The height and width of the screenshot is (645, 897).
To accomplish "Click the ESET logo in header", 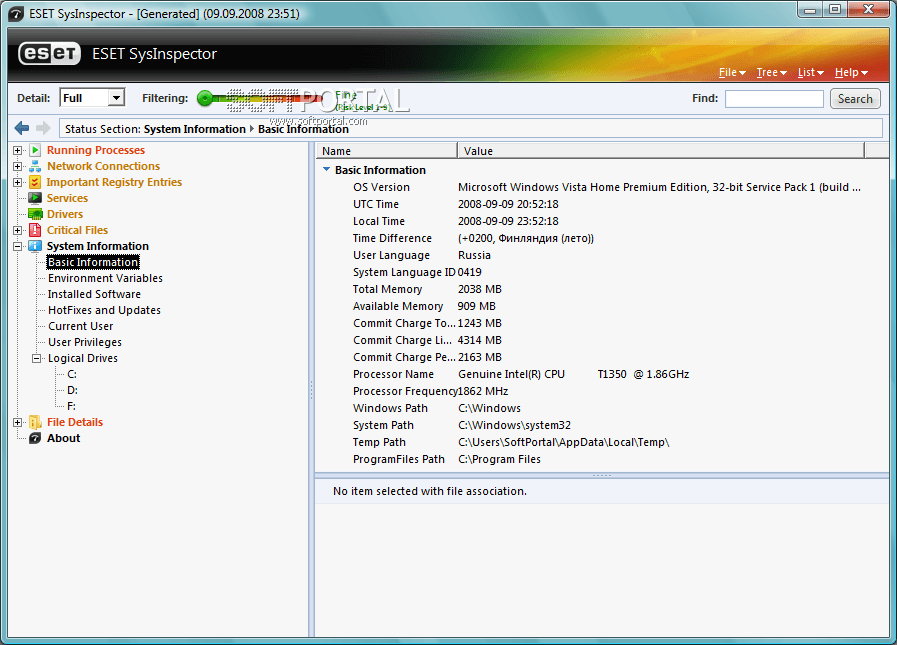I will (x=50, y=54).
